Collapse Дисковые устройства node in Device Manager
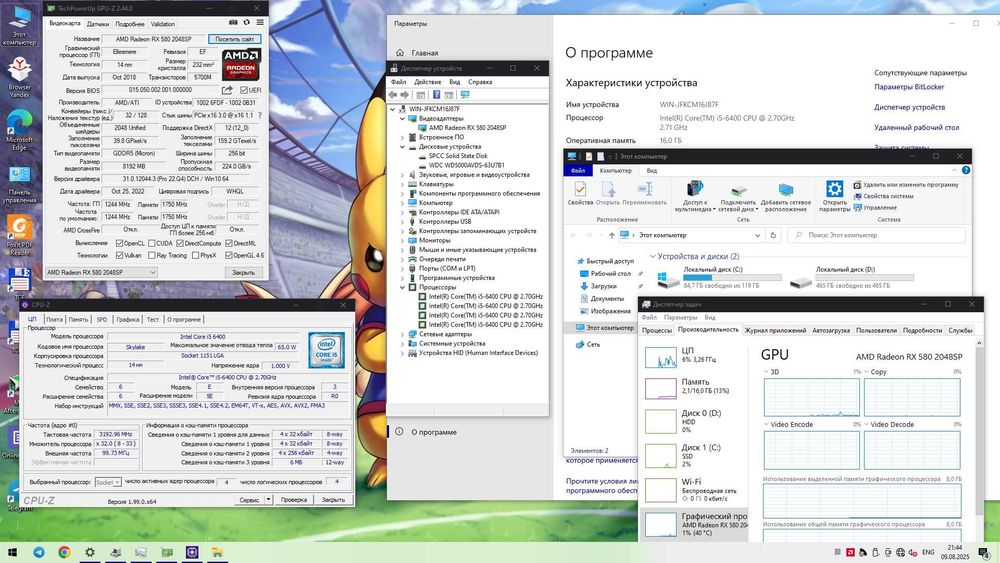This screenshot has height=563, width=1000. [402, 147]
